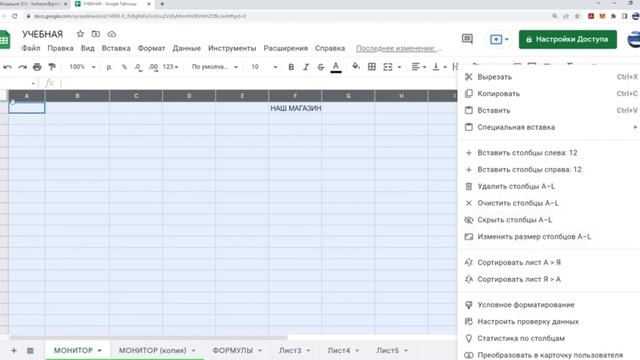
Task: Bookmark page with browser star icon
Action: point(577,16)
